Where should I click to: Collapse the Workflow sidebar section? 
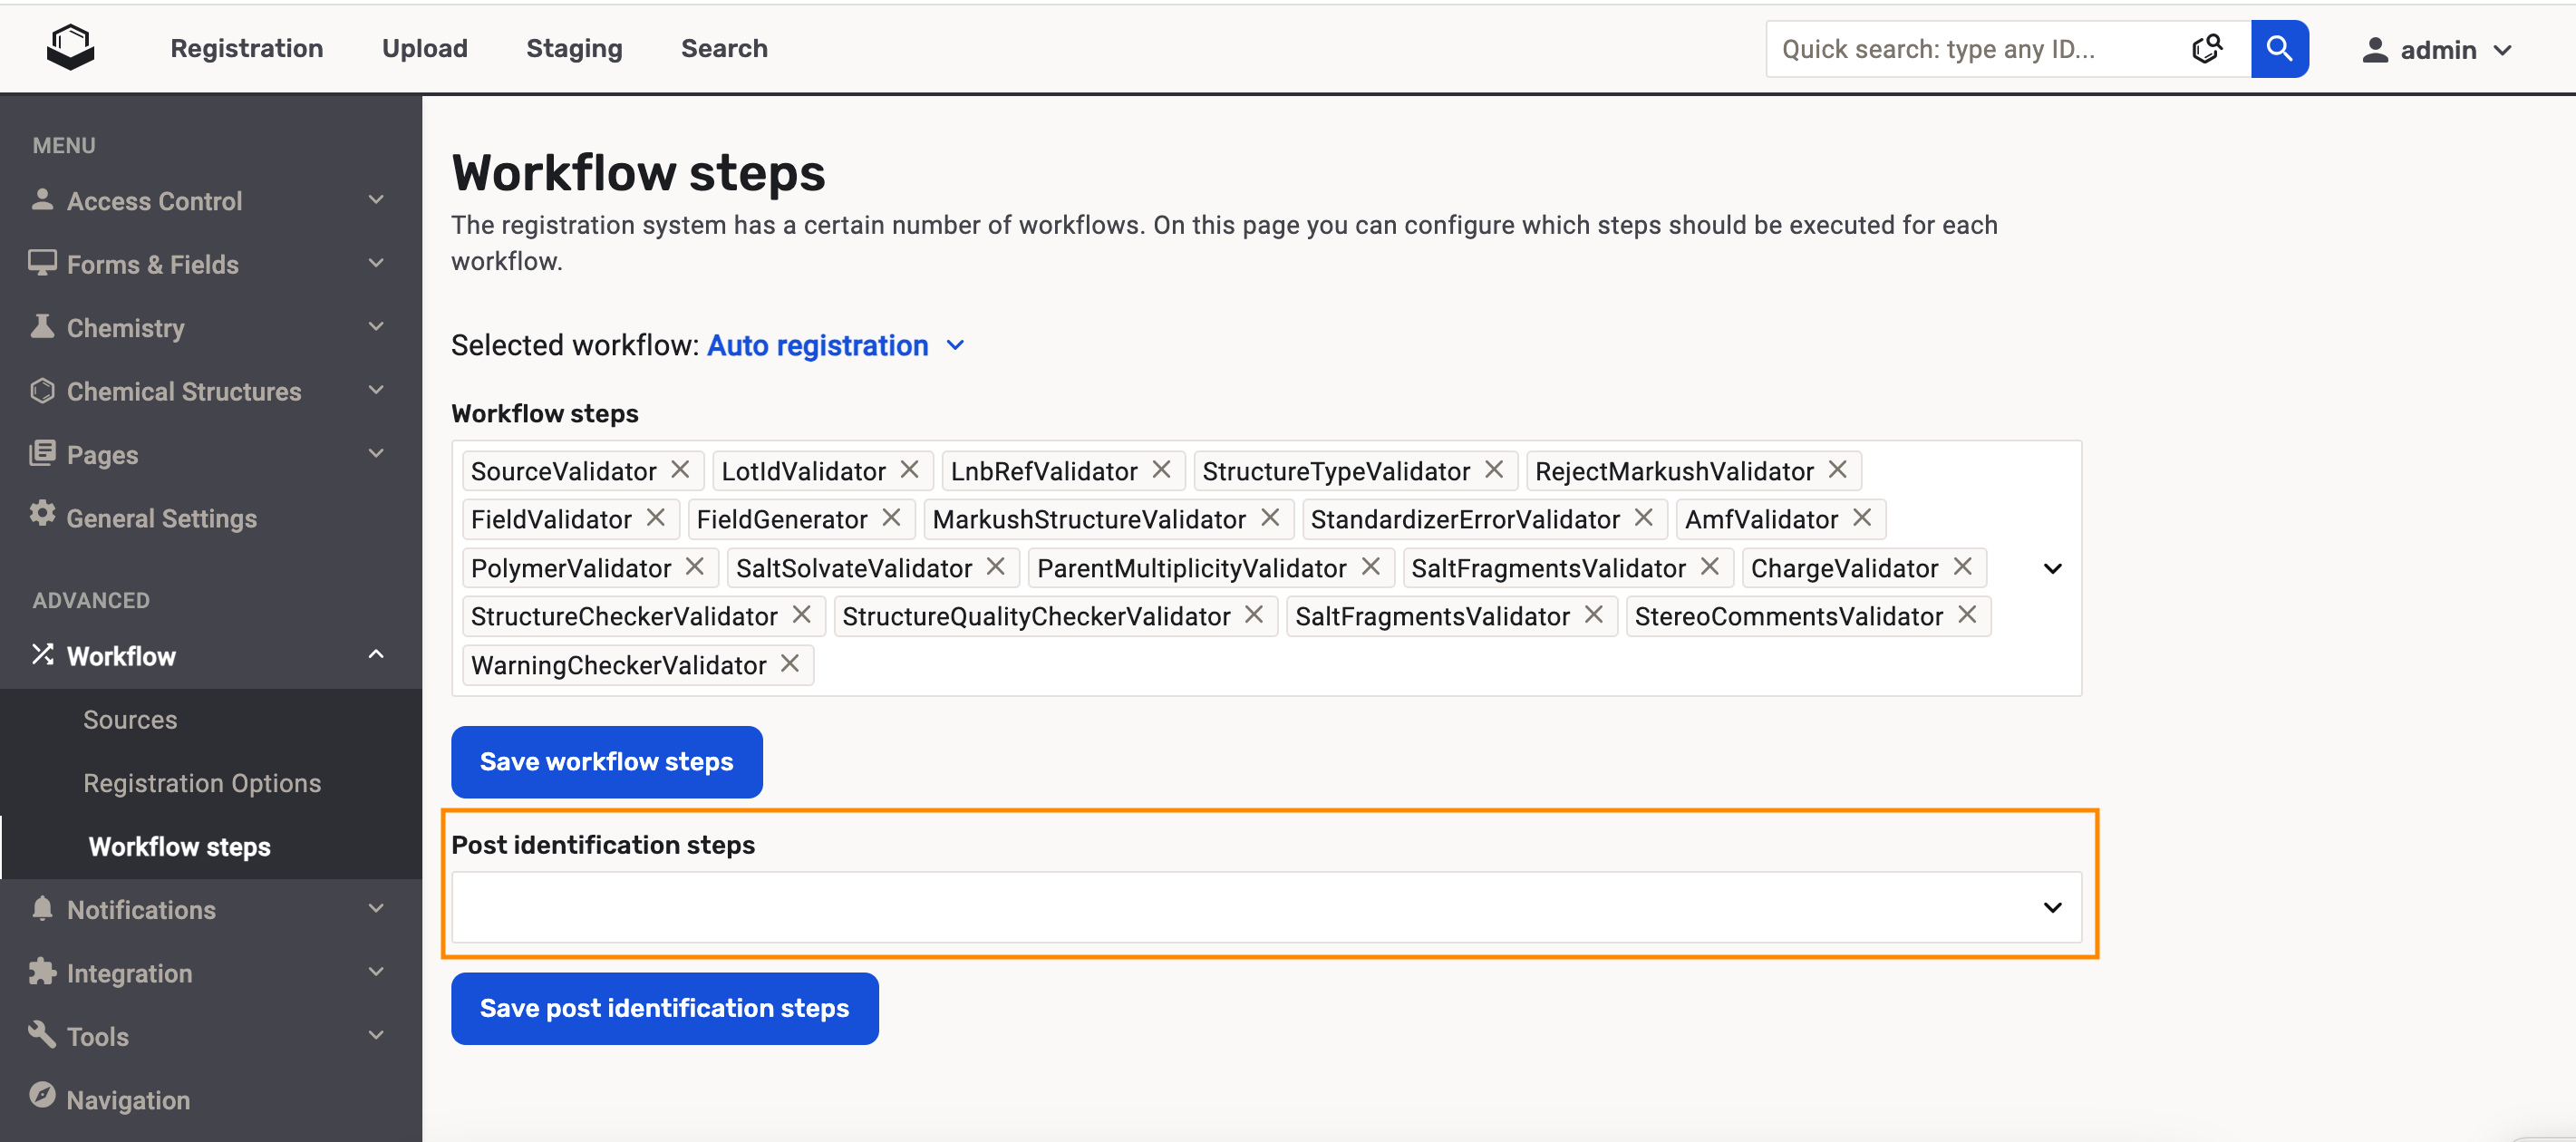click(x=376, y=655)
